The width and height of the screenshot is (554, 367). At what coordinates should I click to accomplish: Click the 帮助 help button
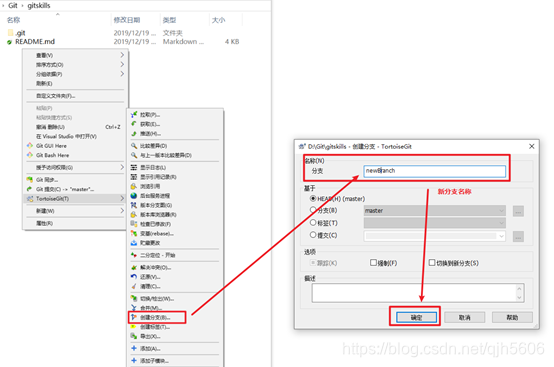[x=512, y=318]
